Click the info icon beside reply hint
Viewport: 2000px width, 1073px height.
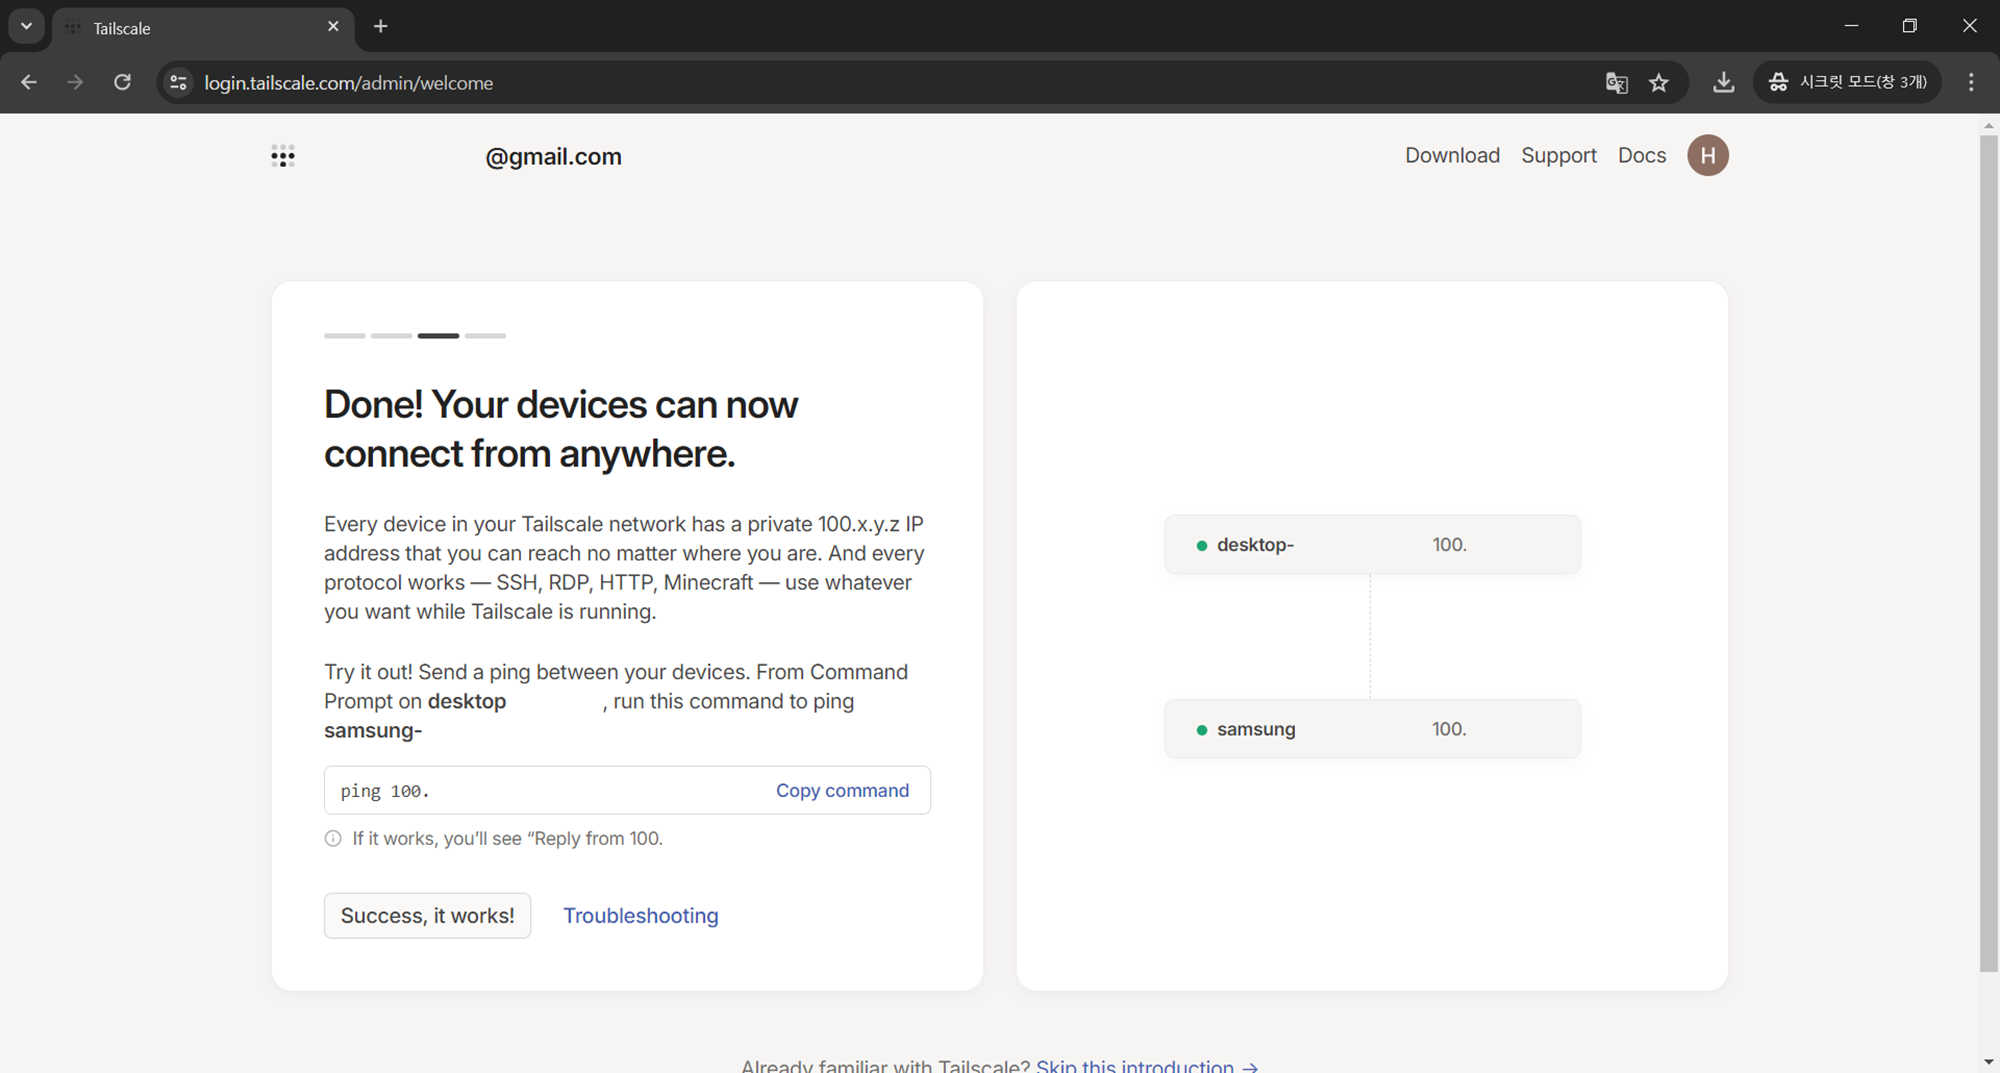[x=333, y=838]
